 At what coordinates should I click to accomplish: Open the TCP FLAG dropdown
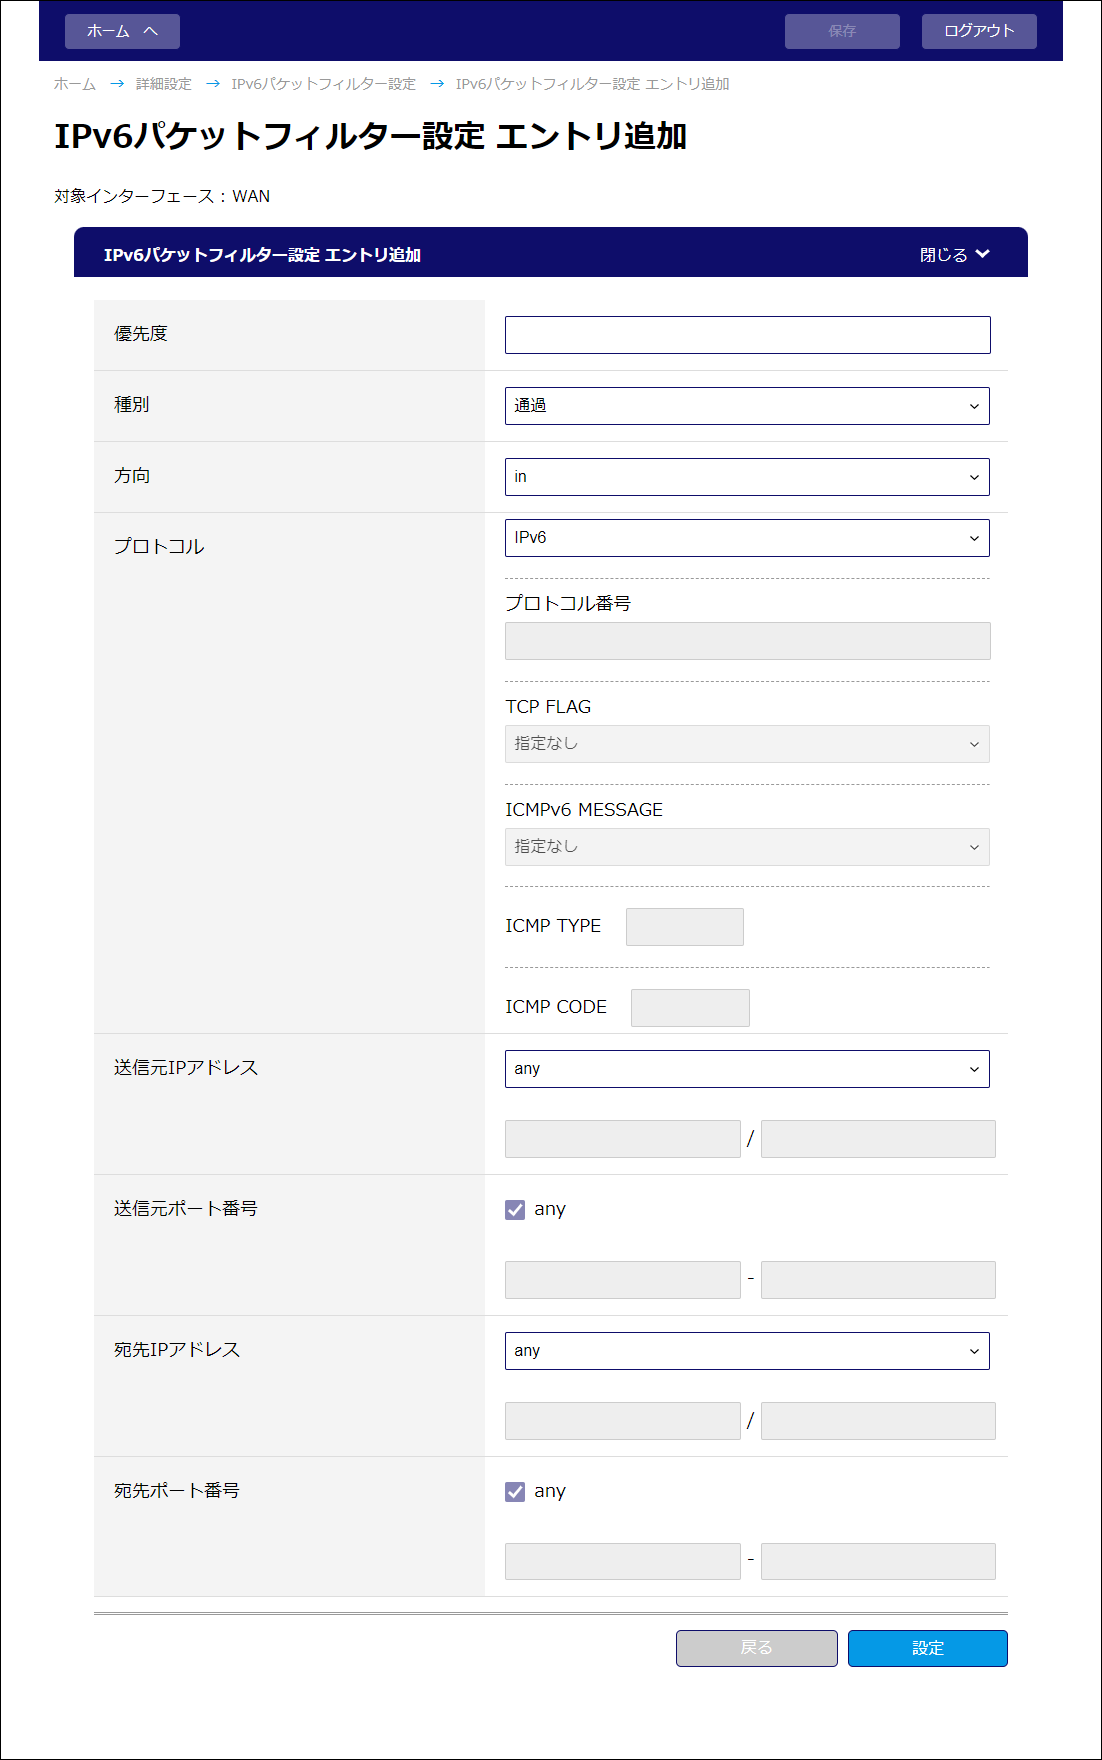coord(747,744)
